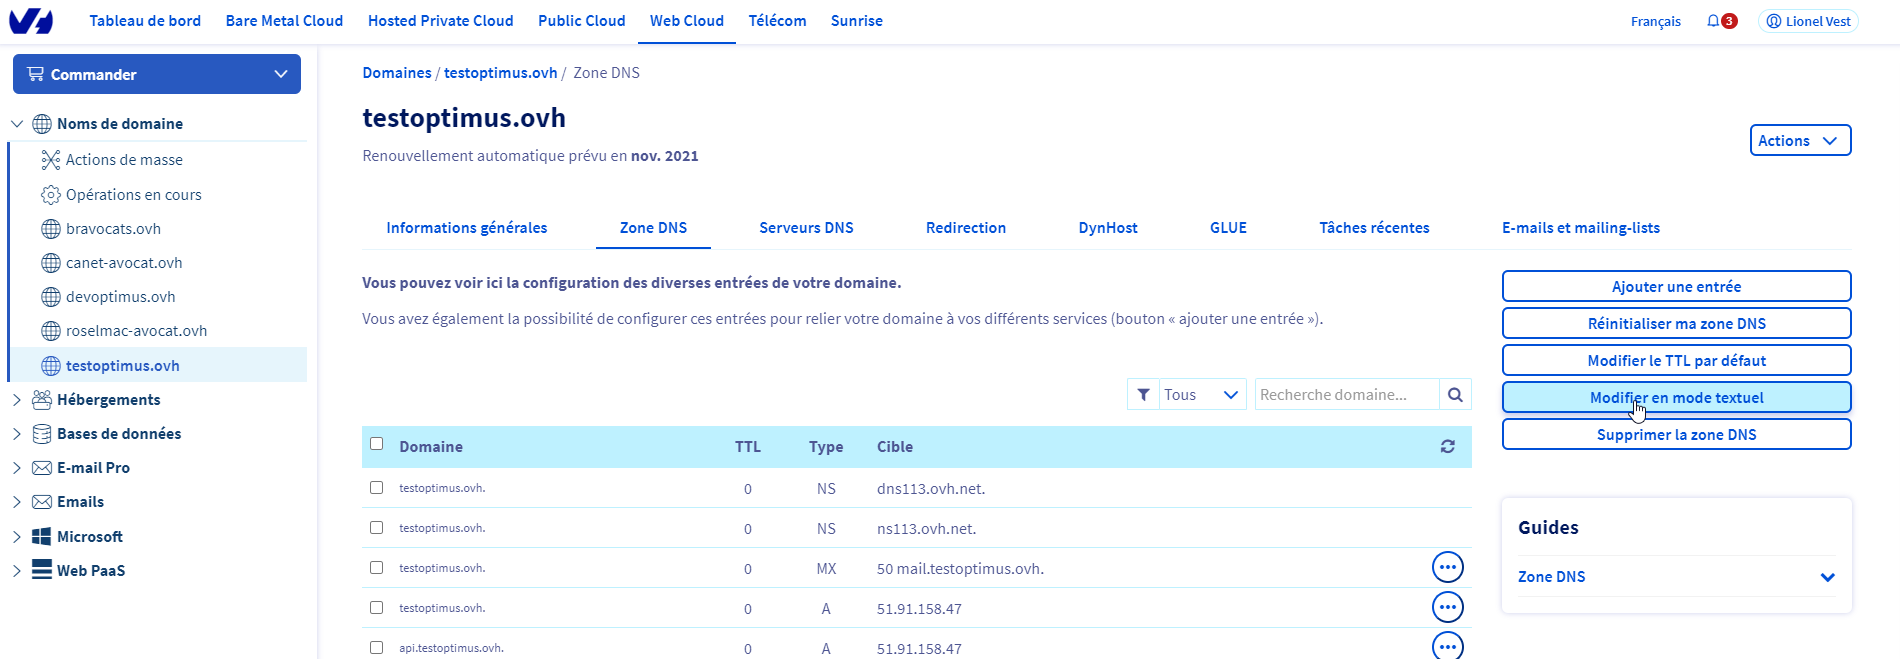Viewport: 1900px width, 659px height.
Task: Open the Bare Metal Cloud menu
Action: point(284,21)
